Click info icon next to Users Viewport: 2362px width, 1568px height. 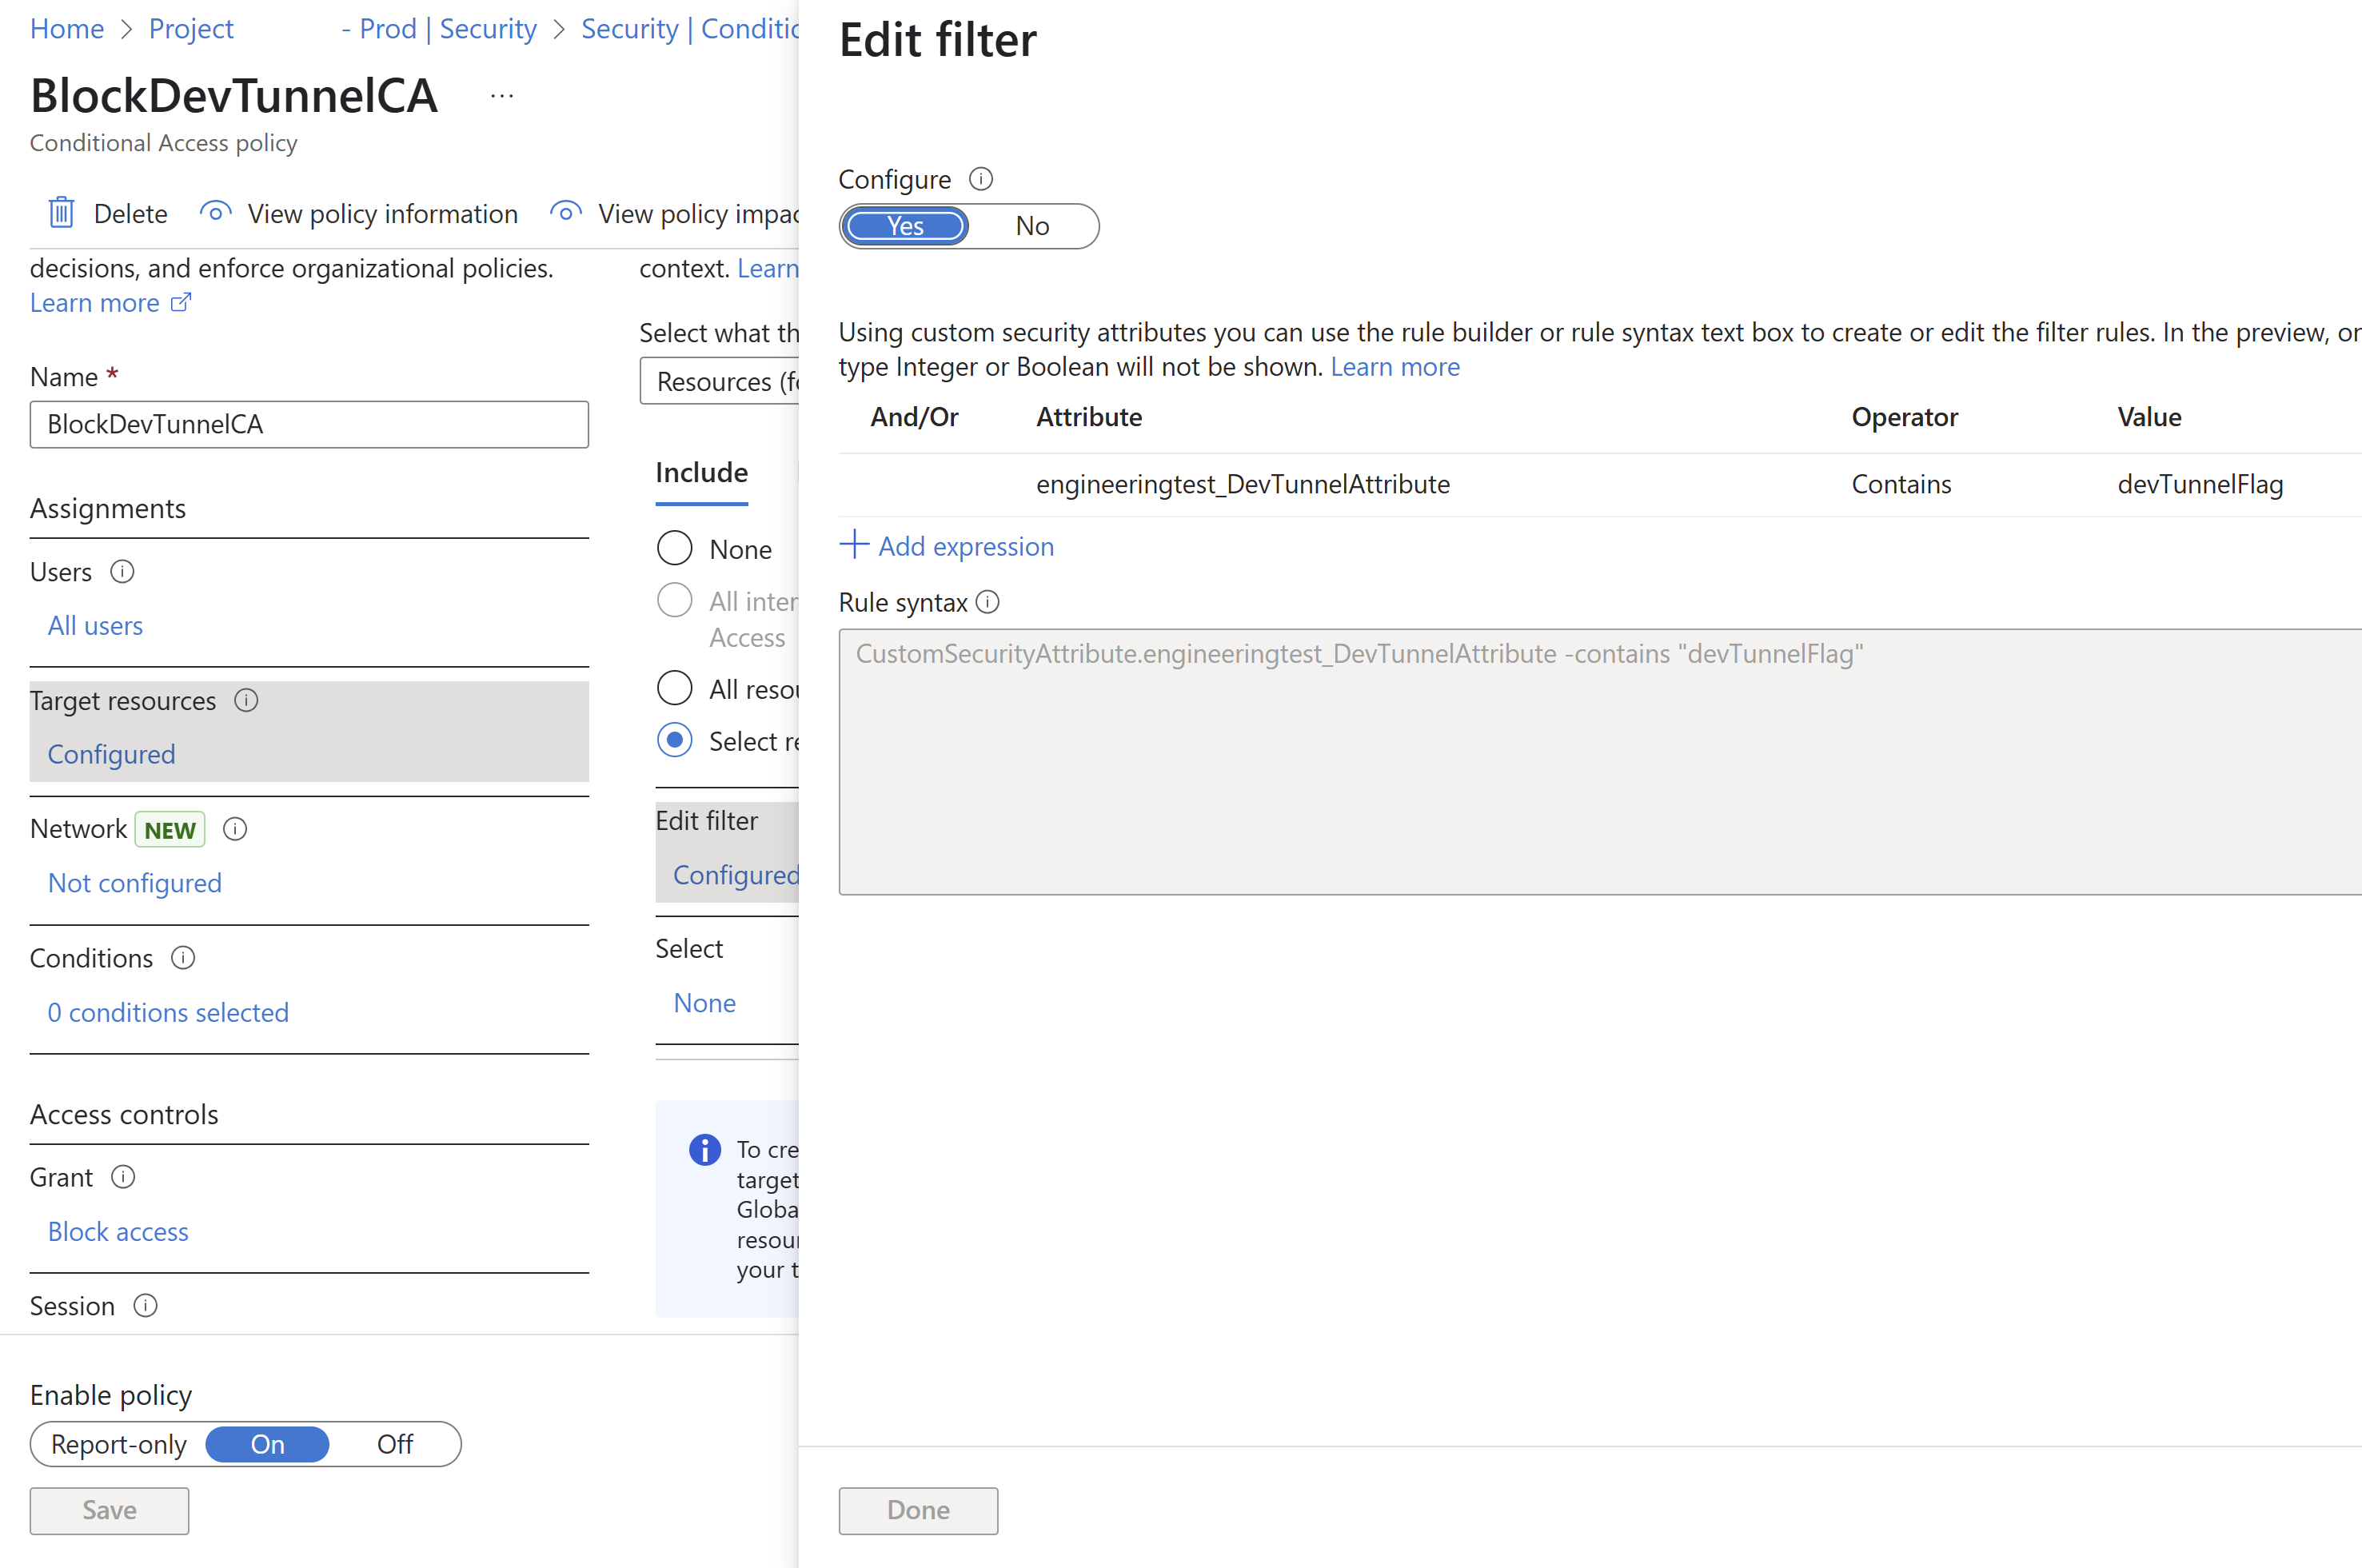[x=122, y=572]
